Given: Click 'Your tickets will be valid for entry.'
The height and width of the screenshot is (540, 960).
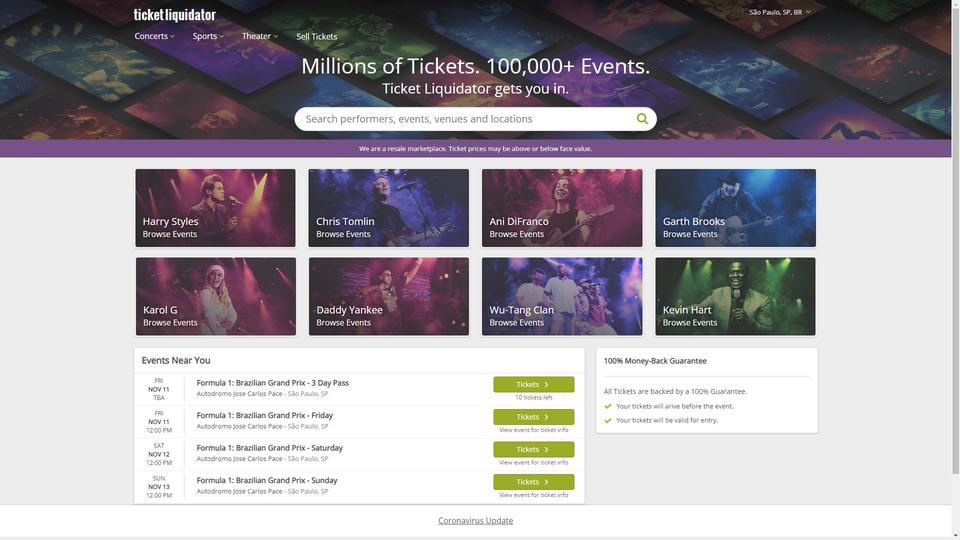Looking at the screenshot, I should point(667,420).
